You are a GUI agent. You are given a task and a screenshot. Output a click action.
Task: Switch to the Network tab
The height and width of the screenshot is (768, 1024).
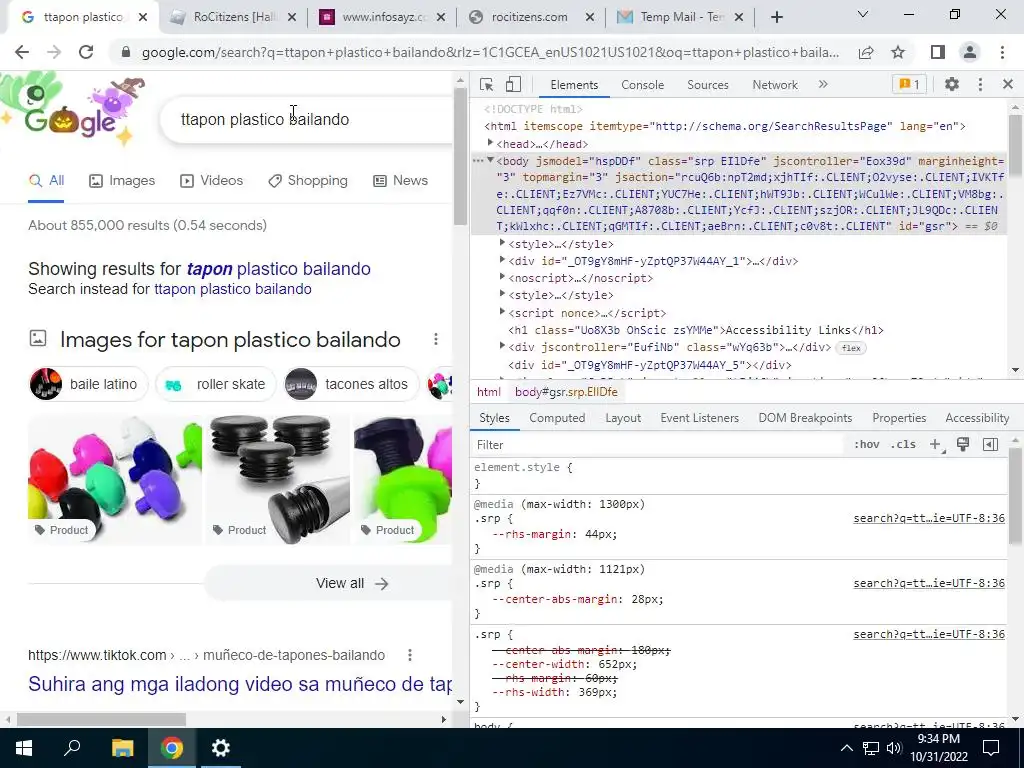[775, 85]
